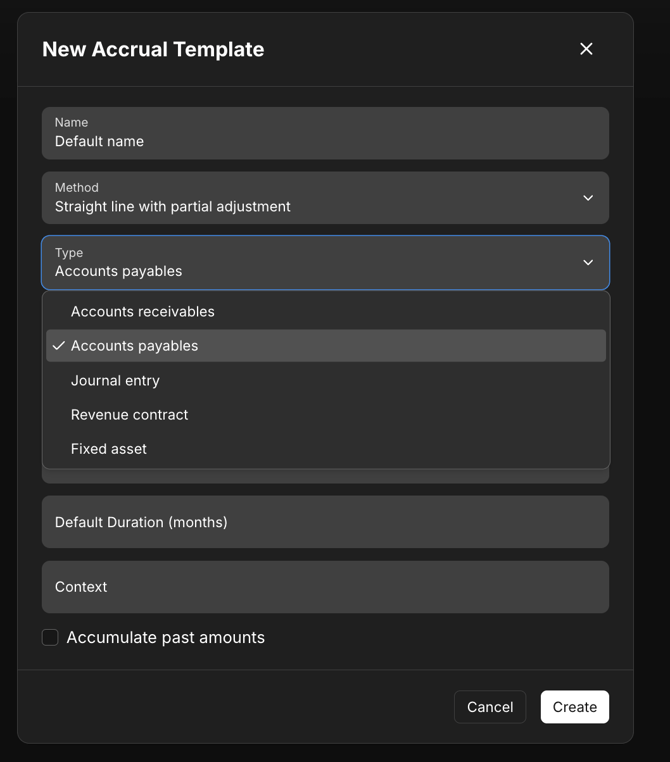
Task: Select Accounts receivables from the list
Action: (142, 311)
